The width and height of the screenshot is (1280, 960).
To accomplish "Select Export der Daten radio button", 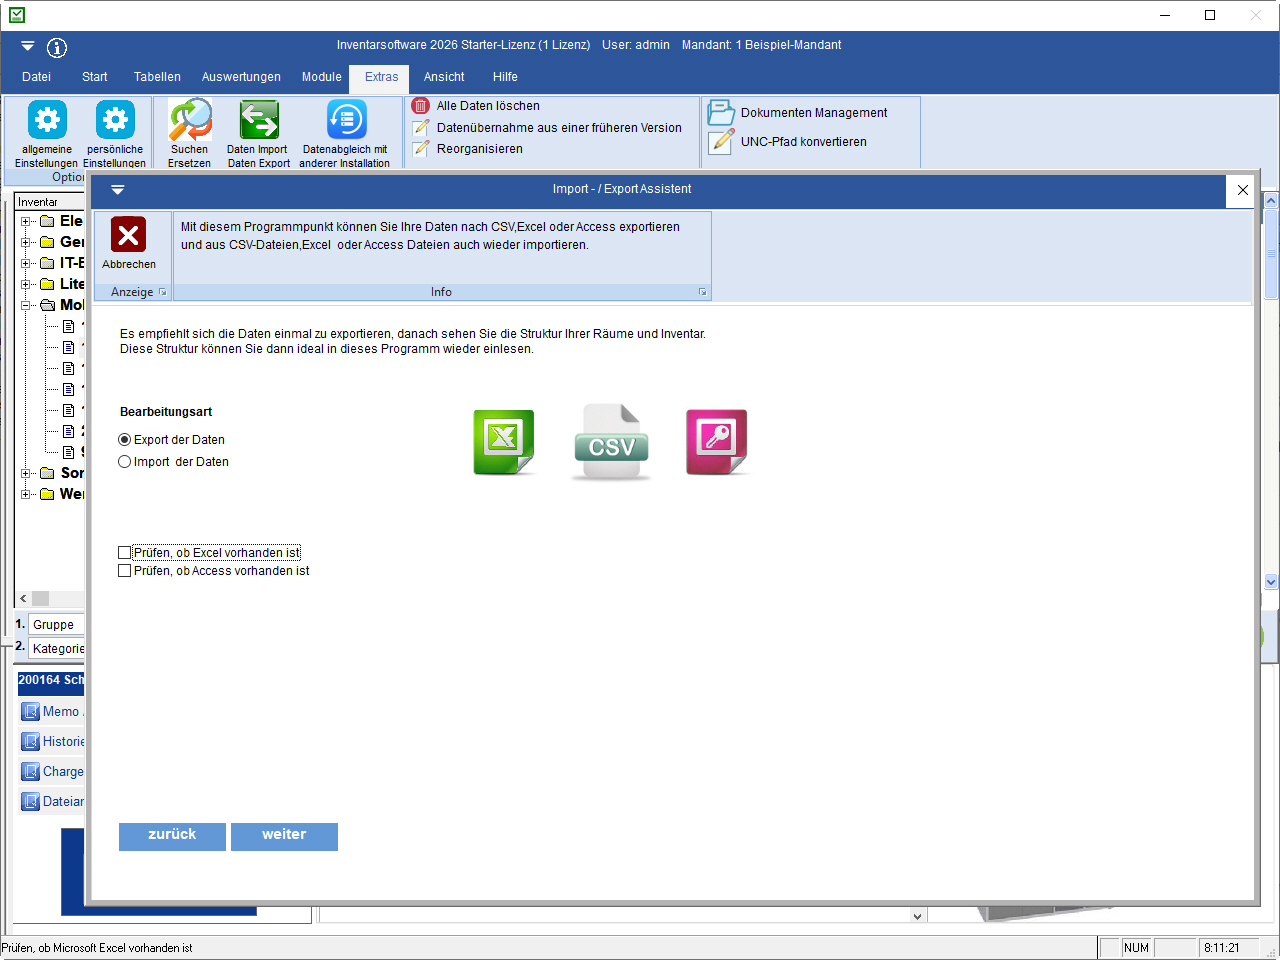I will pyautogui.click(x=125, y=440).
